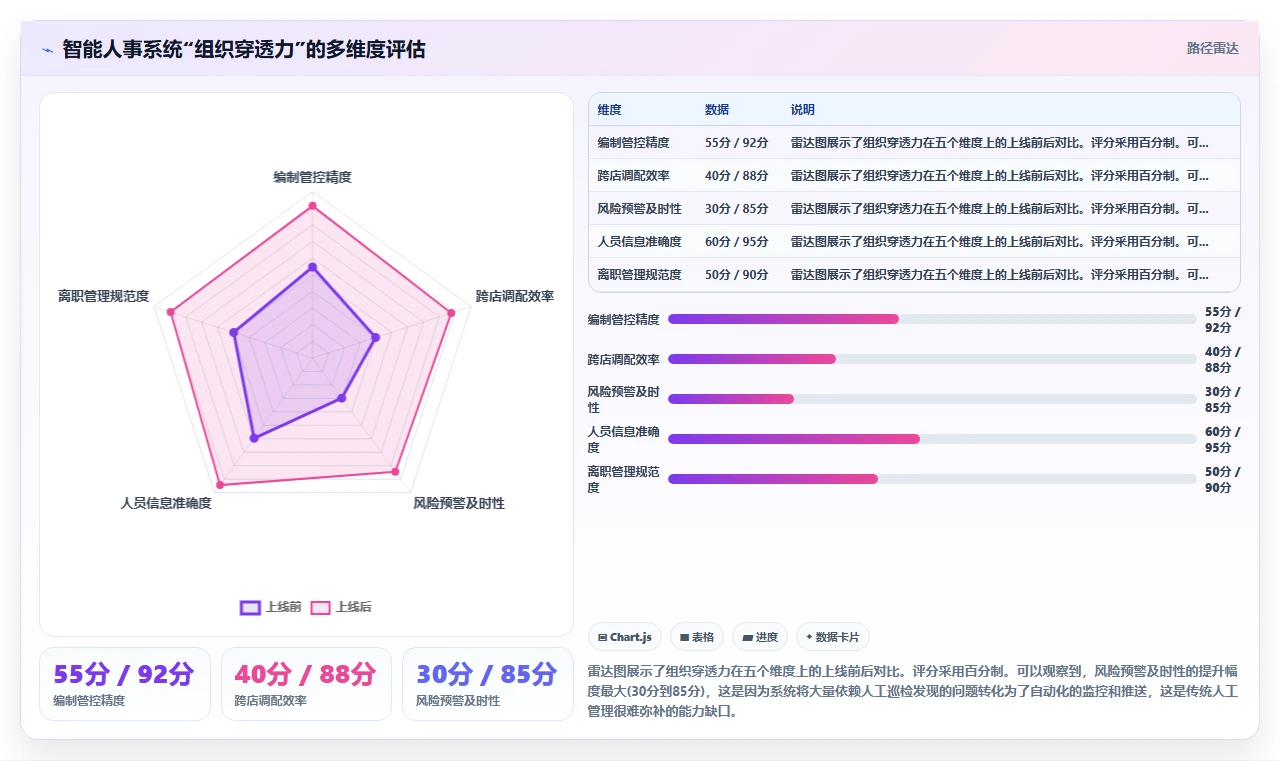
Task: Click the 编制管控精度 progress bar
Action: point(932,319)
